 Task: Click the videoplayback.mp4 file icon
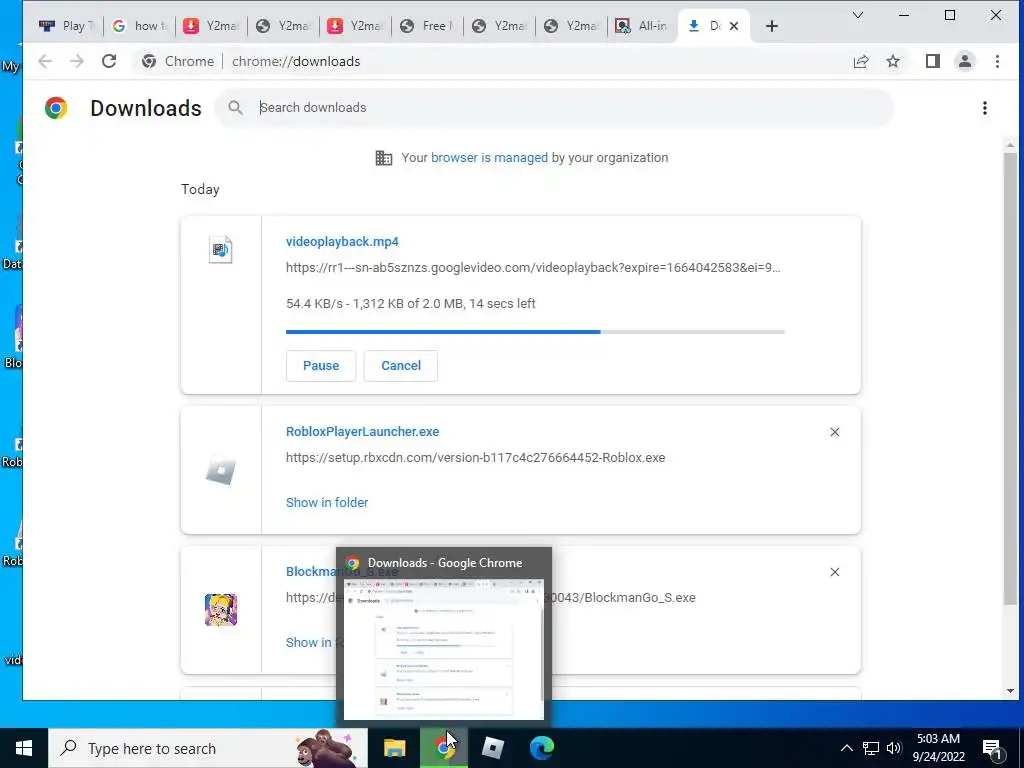point(221,250)
